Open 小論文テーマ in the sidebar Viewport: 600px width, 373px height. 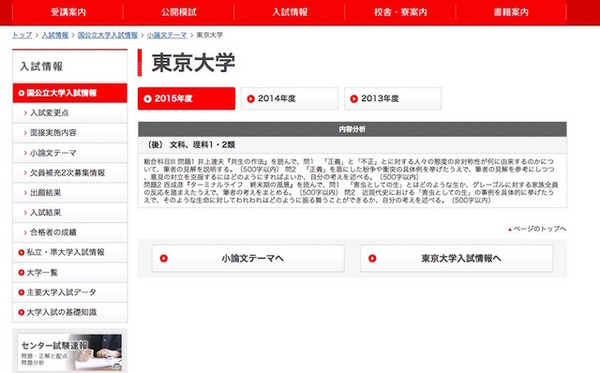(x=70, y=153)
